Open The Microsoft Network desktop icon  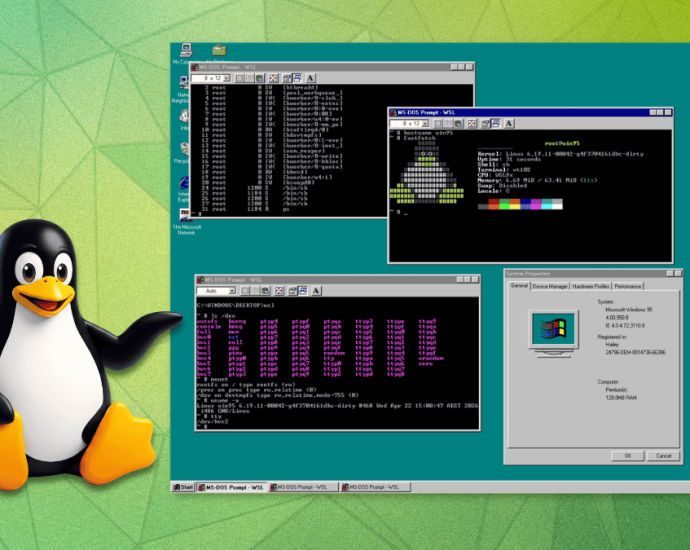186,222
